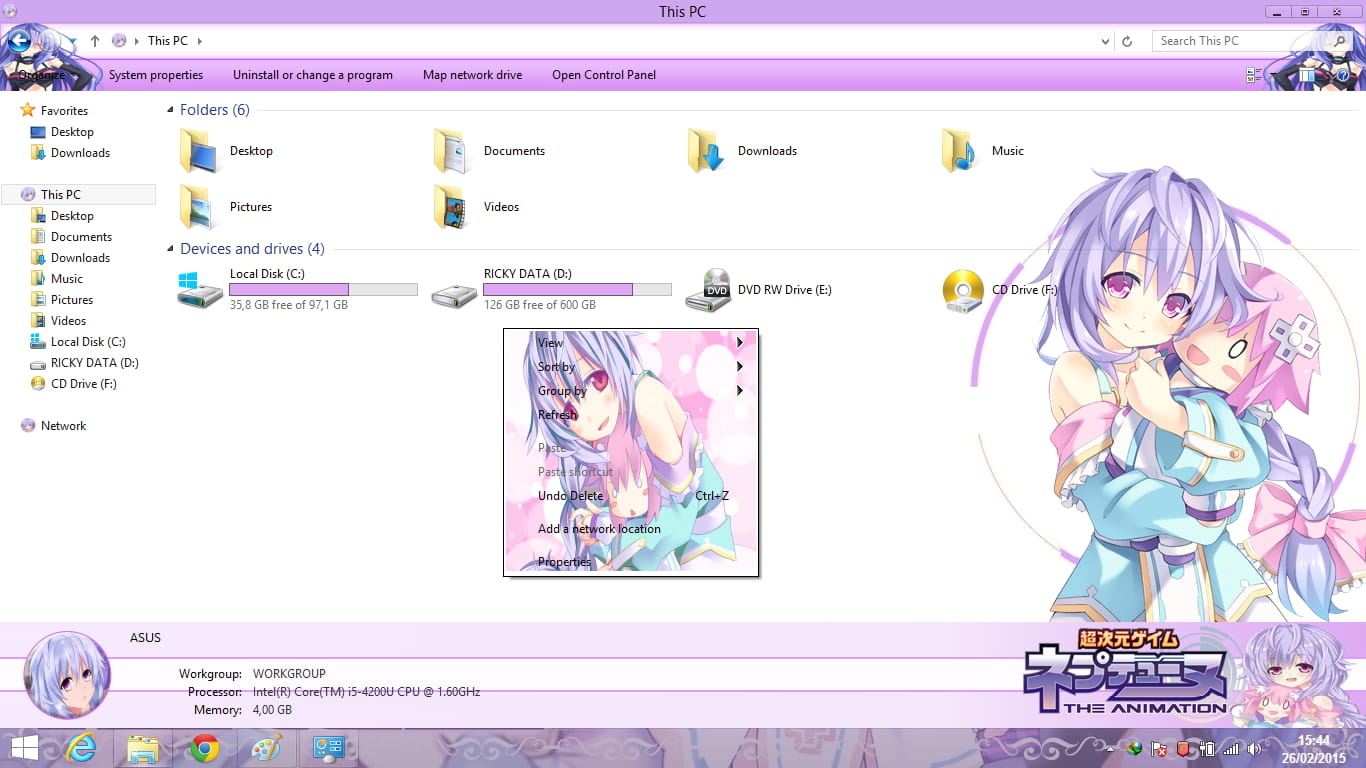The height and width of the screenshot is (768, 1366).
Task: Open the Organize dropdown menu
Action: click(43, 75)
